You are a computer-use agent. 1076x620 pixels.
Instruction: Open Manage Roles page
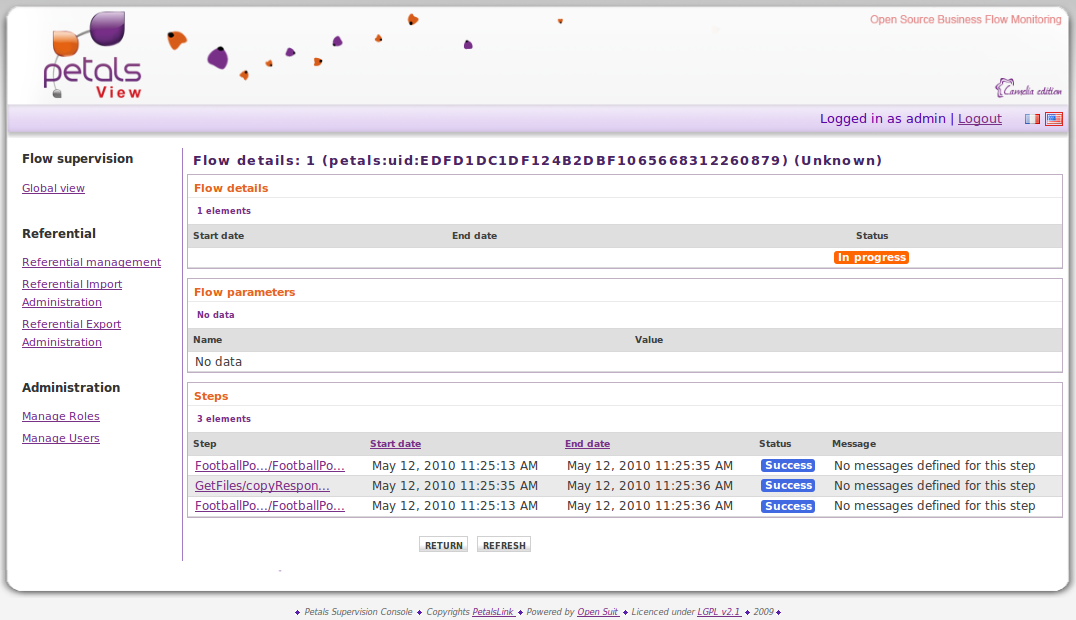(x=61, y=416)
